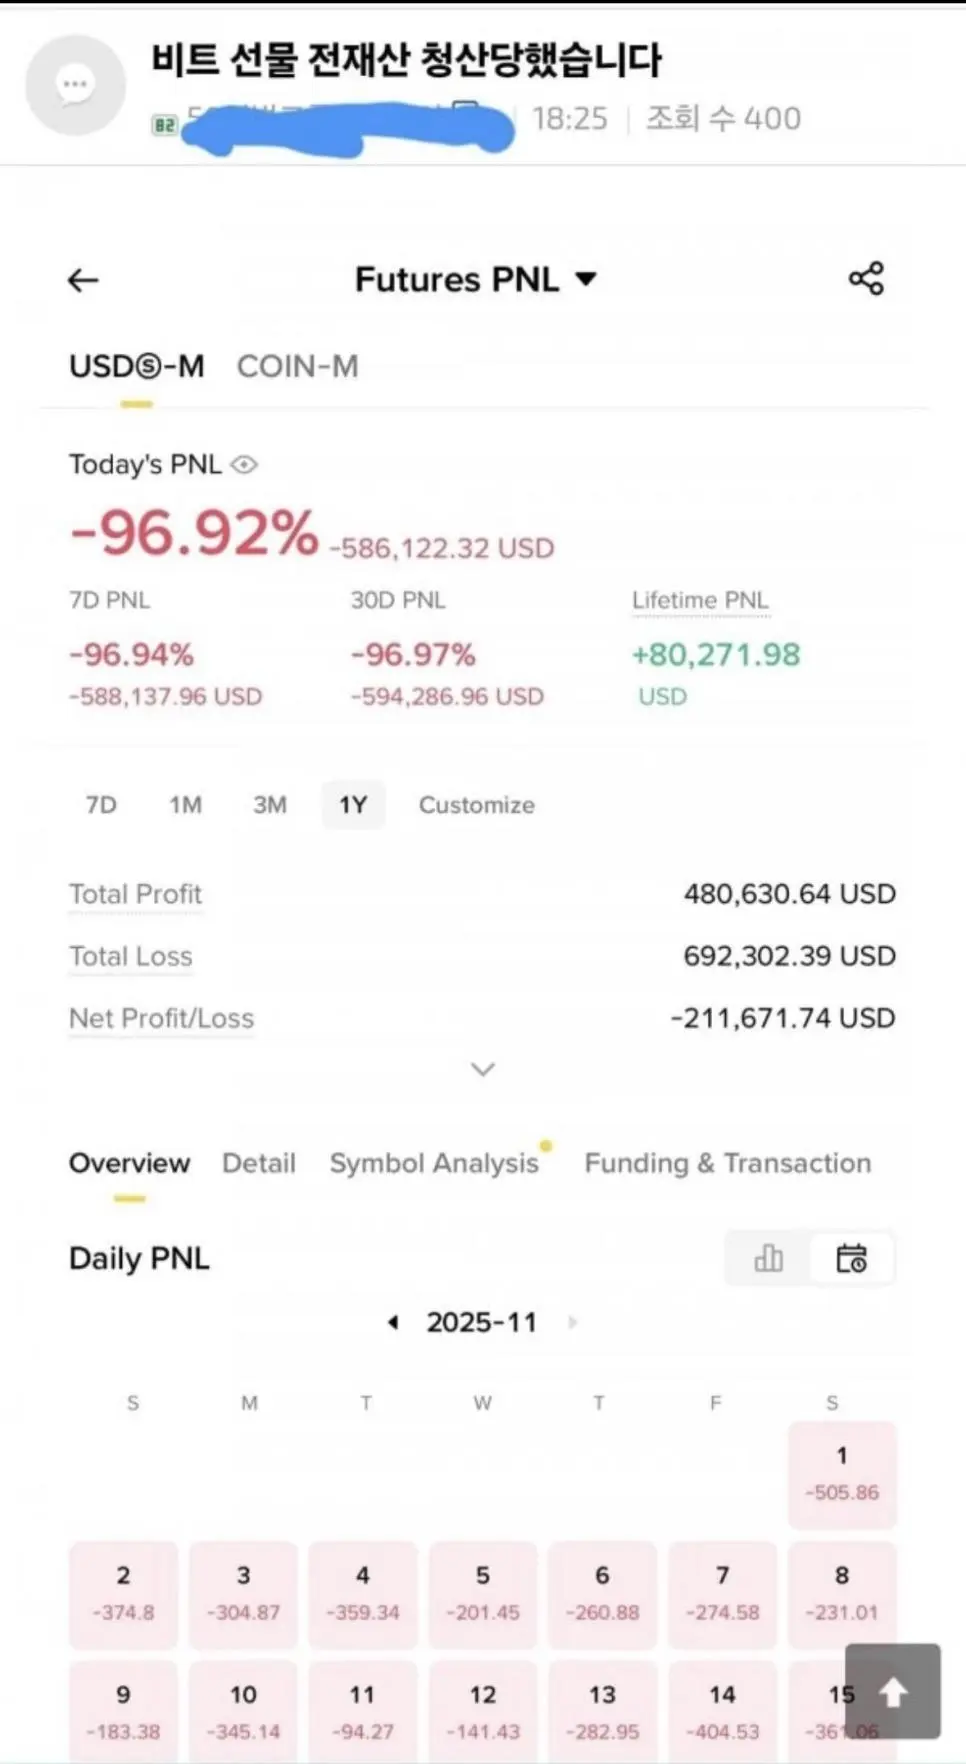Tap the scroll-to-top arrow button
The height and width of the screenshot is (1764, 966).
pos(892,1691)
